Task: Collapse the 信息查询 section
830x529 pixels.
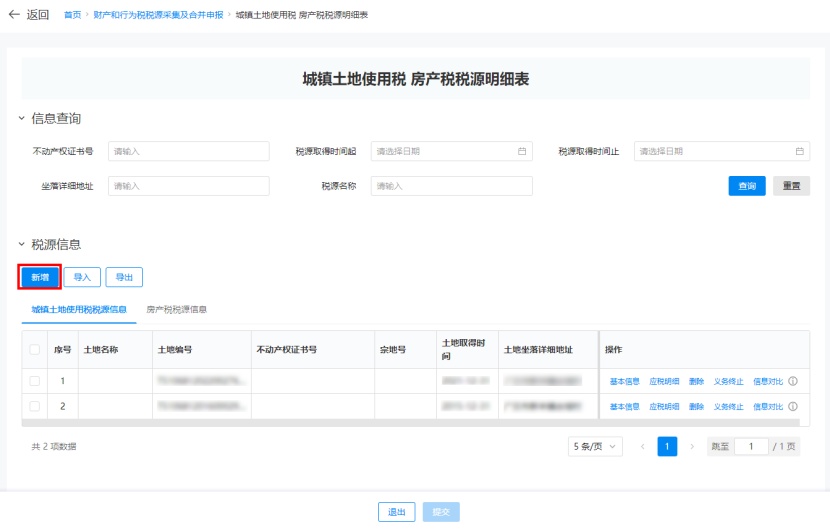Action: [x=22, y=119]
